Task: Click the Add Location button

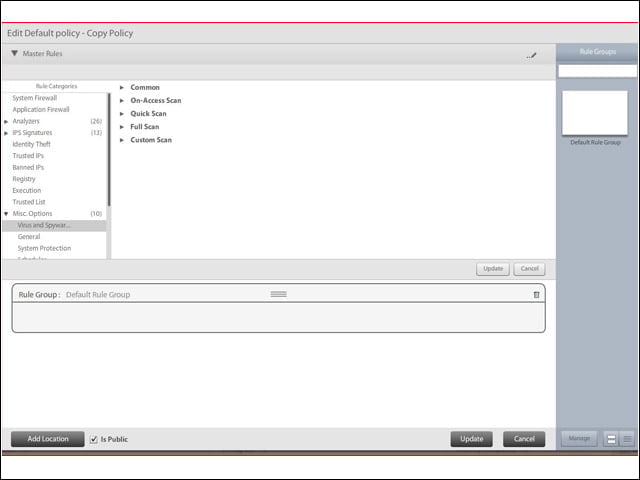Action: point(48,439)
